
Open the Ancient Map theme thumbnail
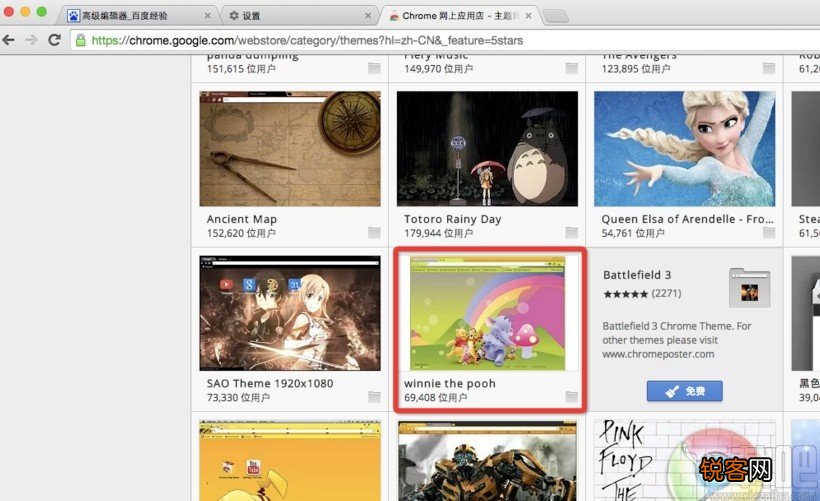(290, 149)
